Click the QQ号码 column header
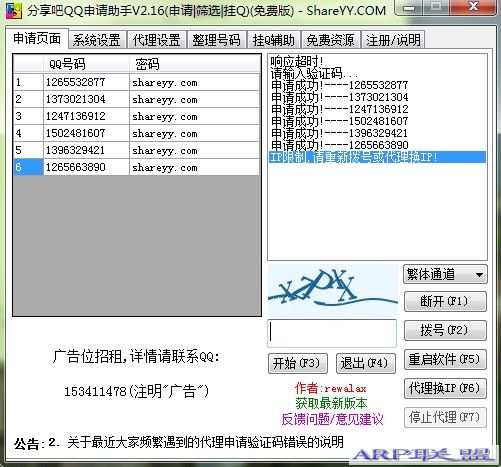Image resolution: width=501 pixels, height=467 pixels. (x=86, y=64)
